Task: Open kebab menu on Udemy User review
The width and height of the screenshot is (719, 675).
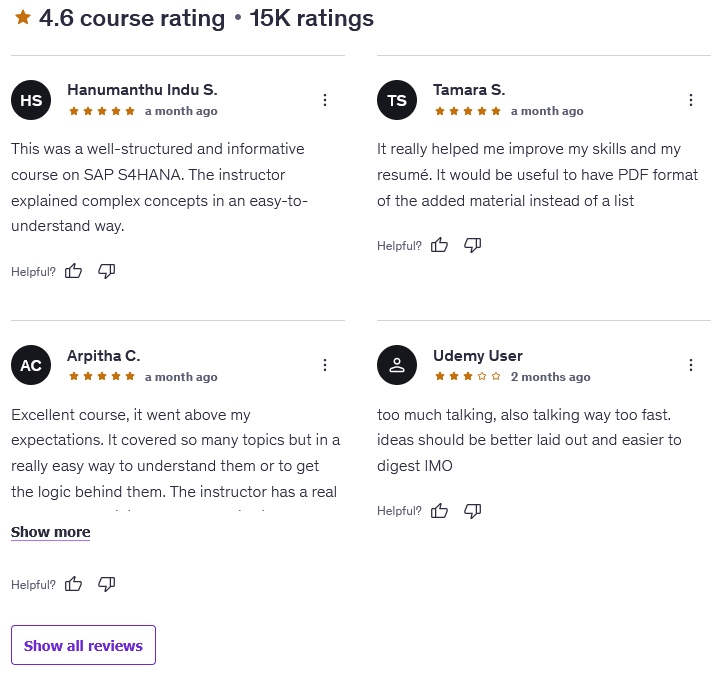Action: click(691, 366)
